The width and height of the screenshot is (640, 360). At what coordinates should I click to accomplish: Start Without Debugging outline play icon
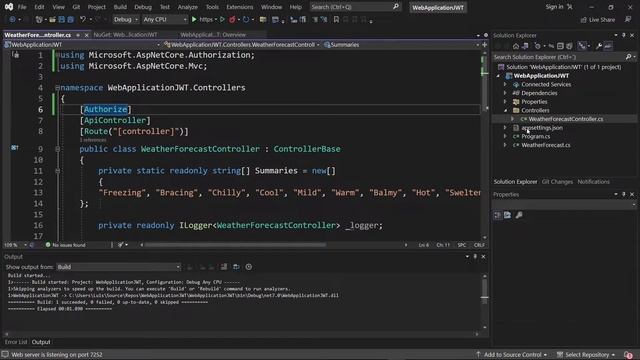pyautogui.click(x=222, y=20)
